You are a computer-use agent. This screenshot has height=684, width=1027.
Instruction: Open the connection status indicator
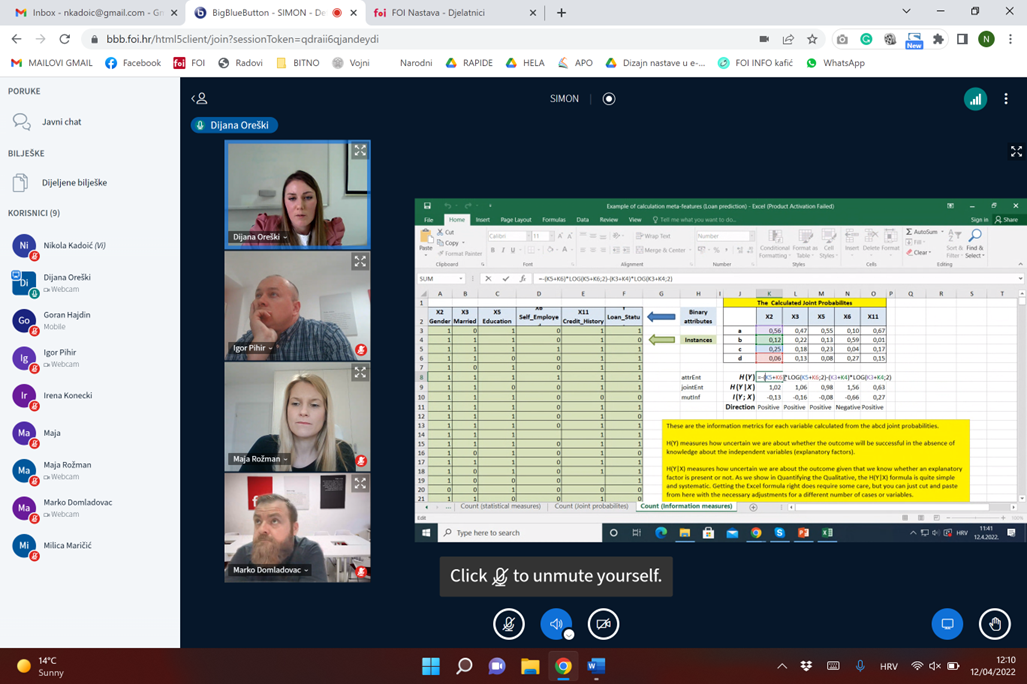click(975, 99)
